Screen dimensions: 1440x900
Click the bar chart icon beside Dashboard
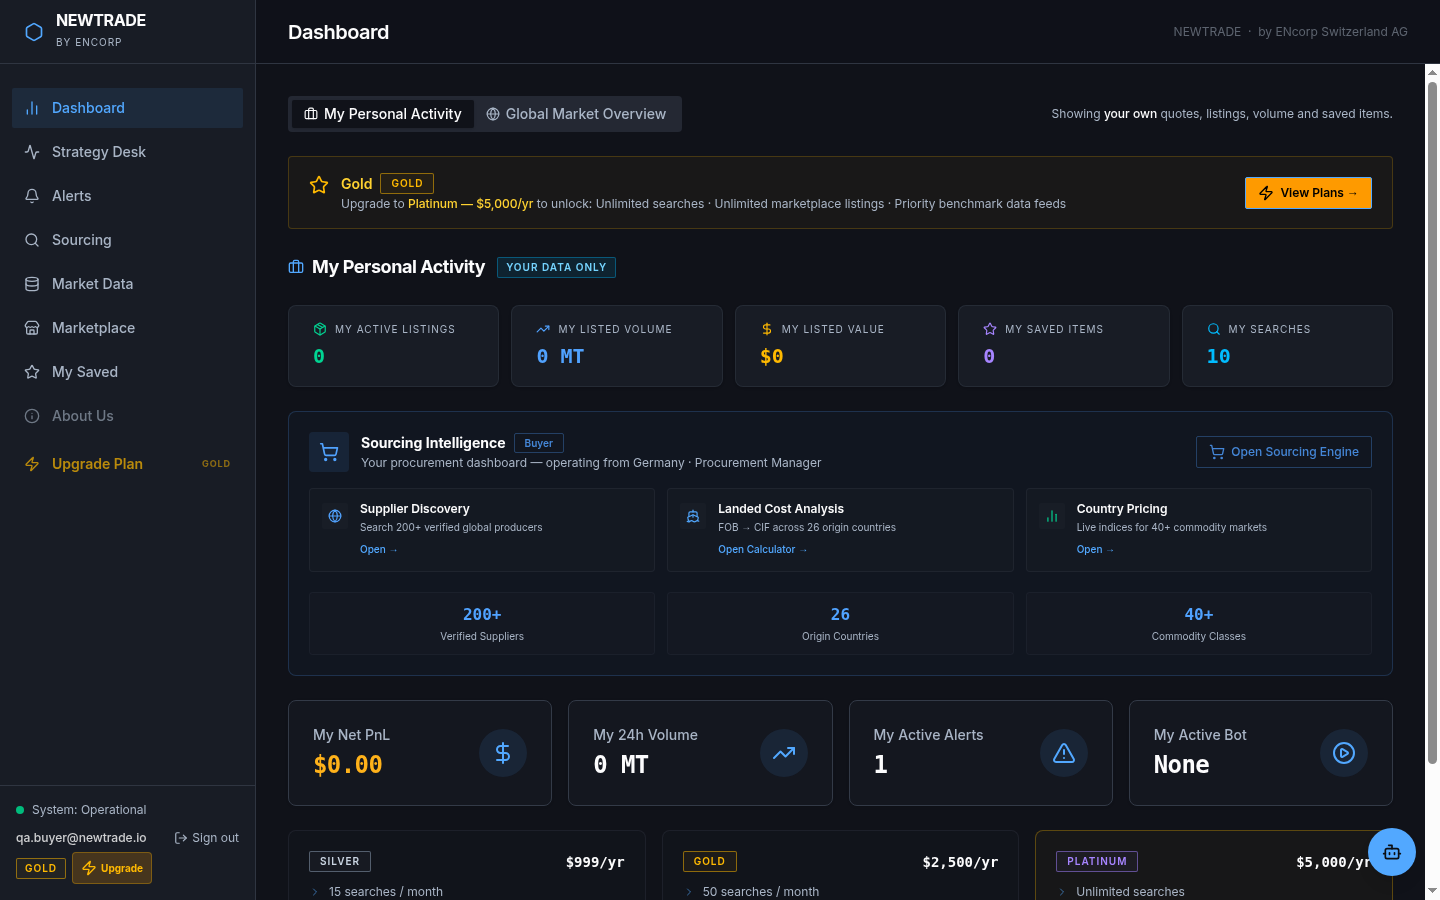(x=32, y=108)
